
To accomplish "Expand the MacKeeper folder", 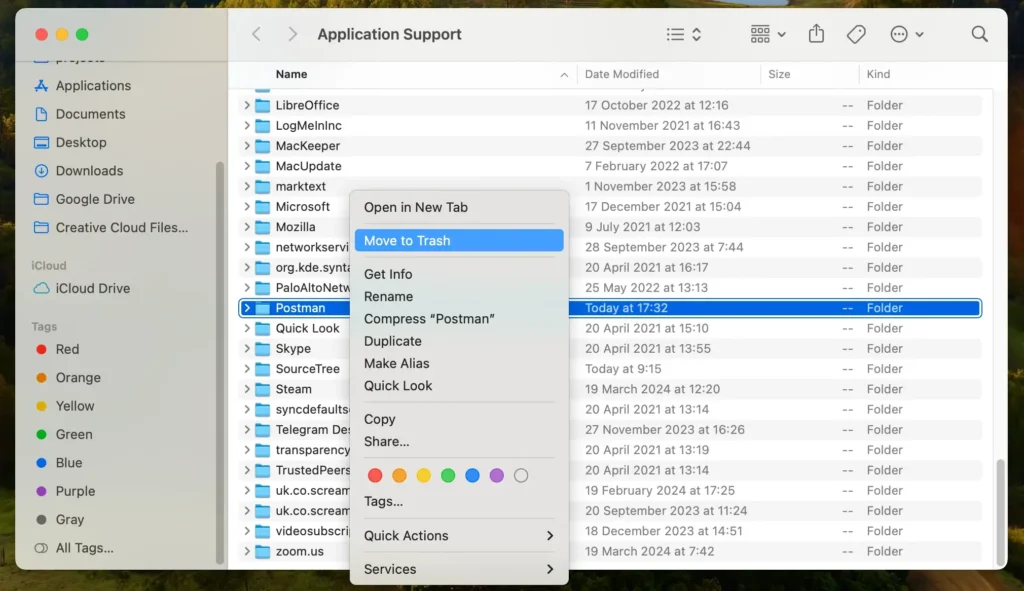I will [247, 146].
